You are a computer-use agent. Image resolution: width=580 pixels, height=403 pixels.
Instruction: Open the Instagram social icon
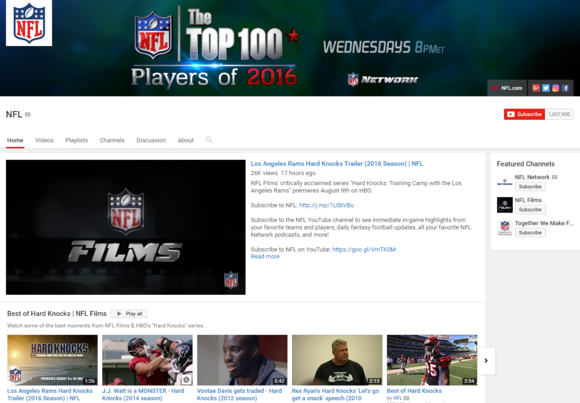[x=555, y=88]
